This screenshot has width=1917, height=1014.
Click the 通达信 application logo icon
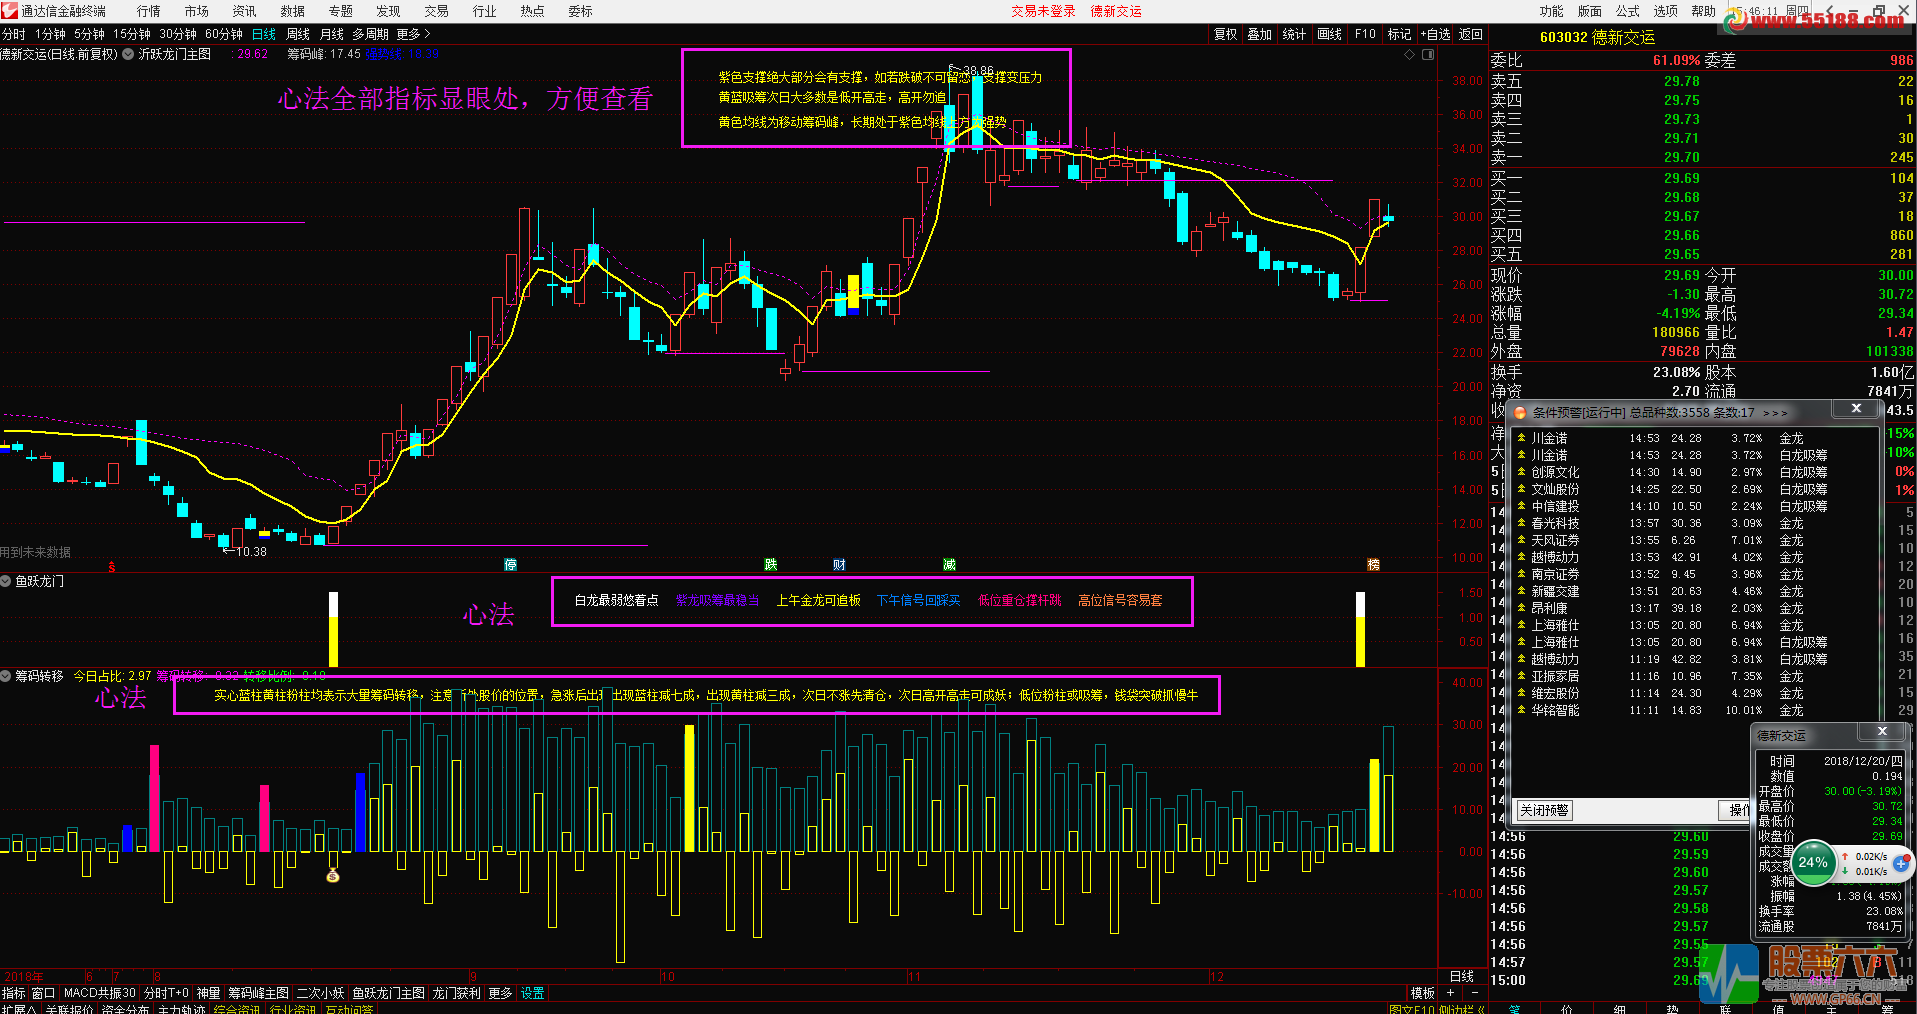point(9,11)
